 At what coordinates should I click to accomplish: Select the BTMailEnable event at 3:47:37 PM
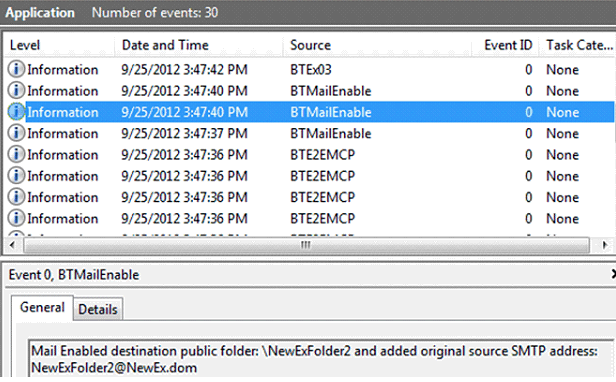[x=310, y=133]
